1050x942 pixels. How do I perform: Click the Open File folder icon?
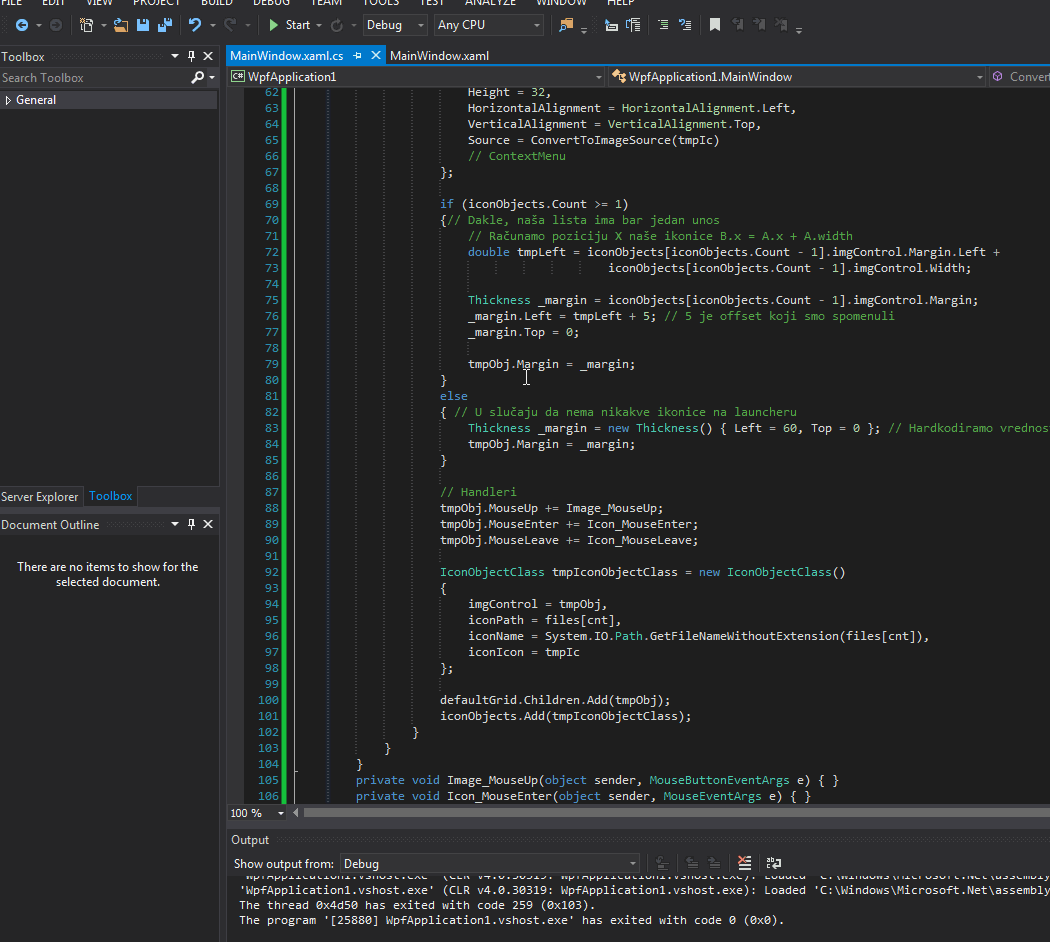coord(121,25)
